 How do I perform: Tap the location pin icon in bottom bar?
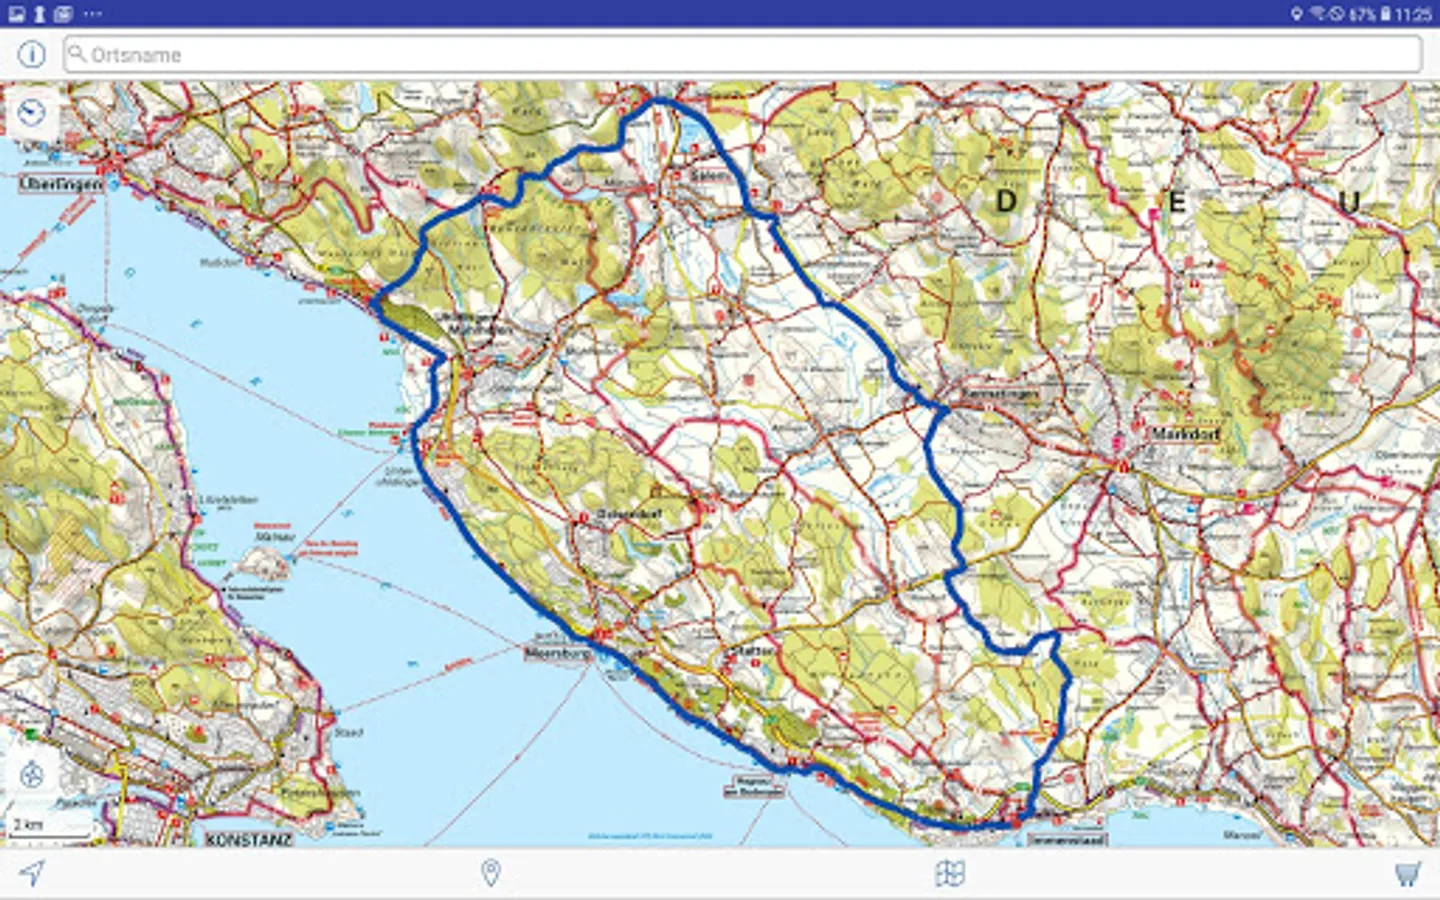click(490, 873)
